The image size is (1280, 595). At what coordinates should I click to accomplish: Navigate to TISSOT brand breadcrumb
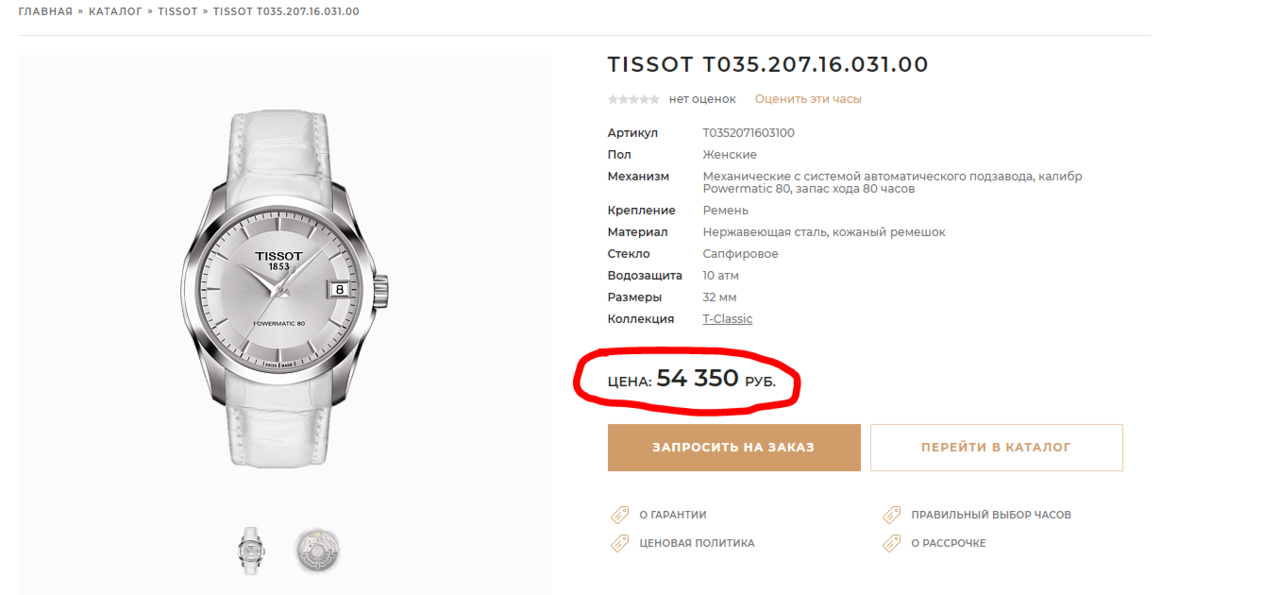click(177, 11)
